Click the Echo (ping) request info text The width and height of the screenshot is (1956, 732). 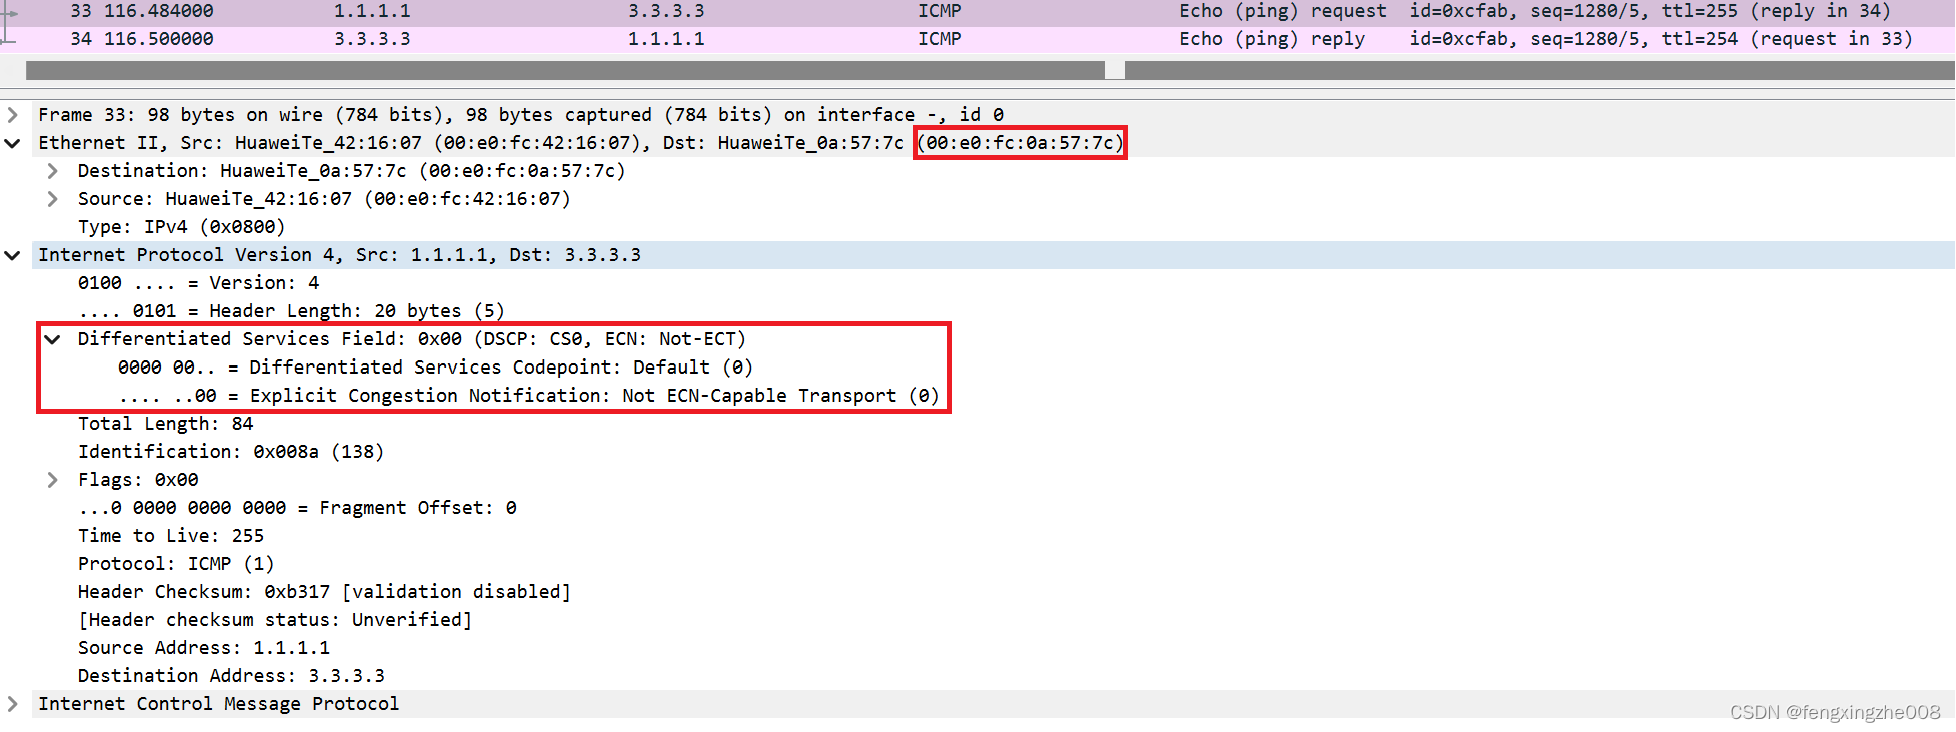click(1283, 11)
